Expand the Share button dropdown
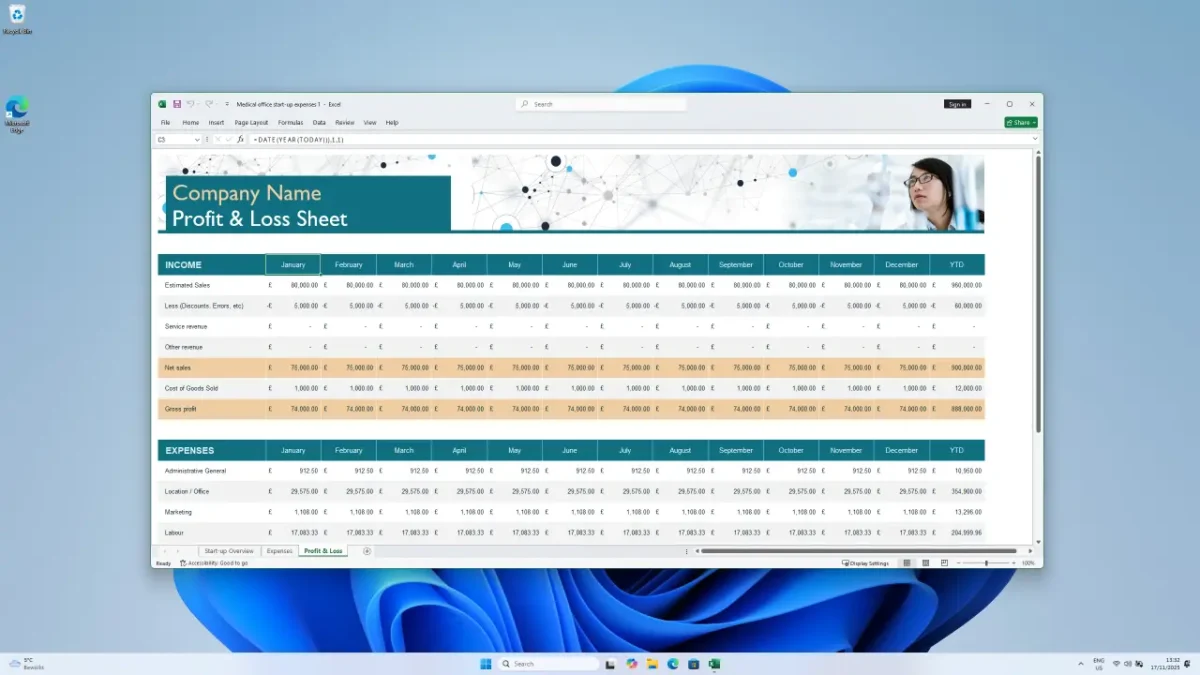 pyautogui.click(x=1034, y=123)
